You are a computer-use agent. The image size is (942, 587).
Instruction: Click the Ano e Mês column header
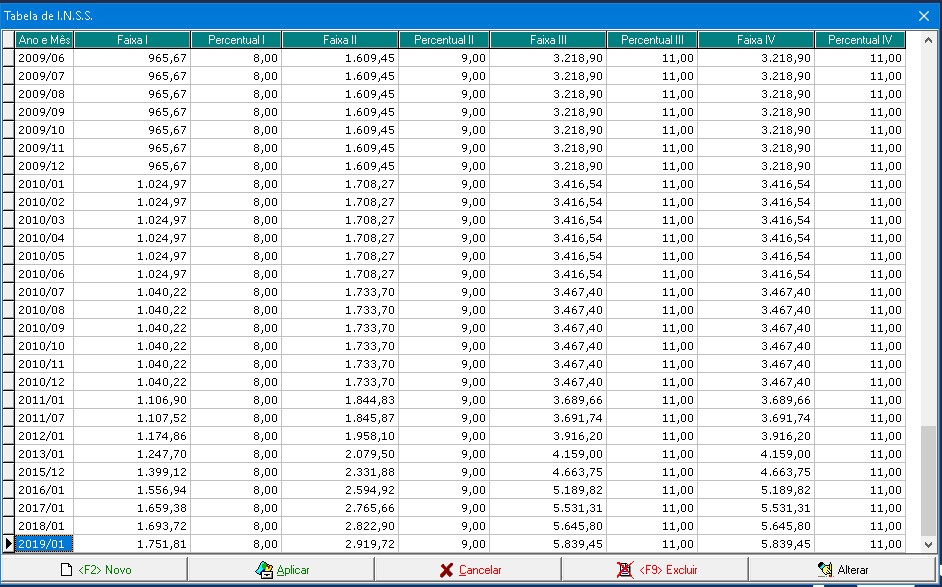point(44,40)
